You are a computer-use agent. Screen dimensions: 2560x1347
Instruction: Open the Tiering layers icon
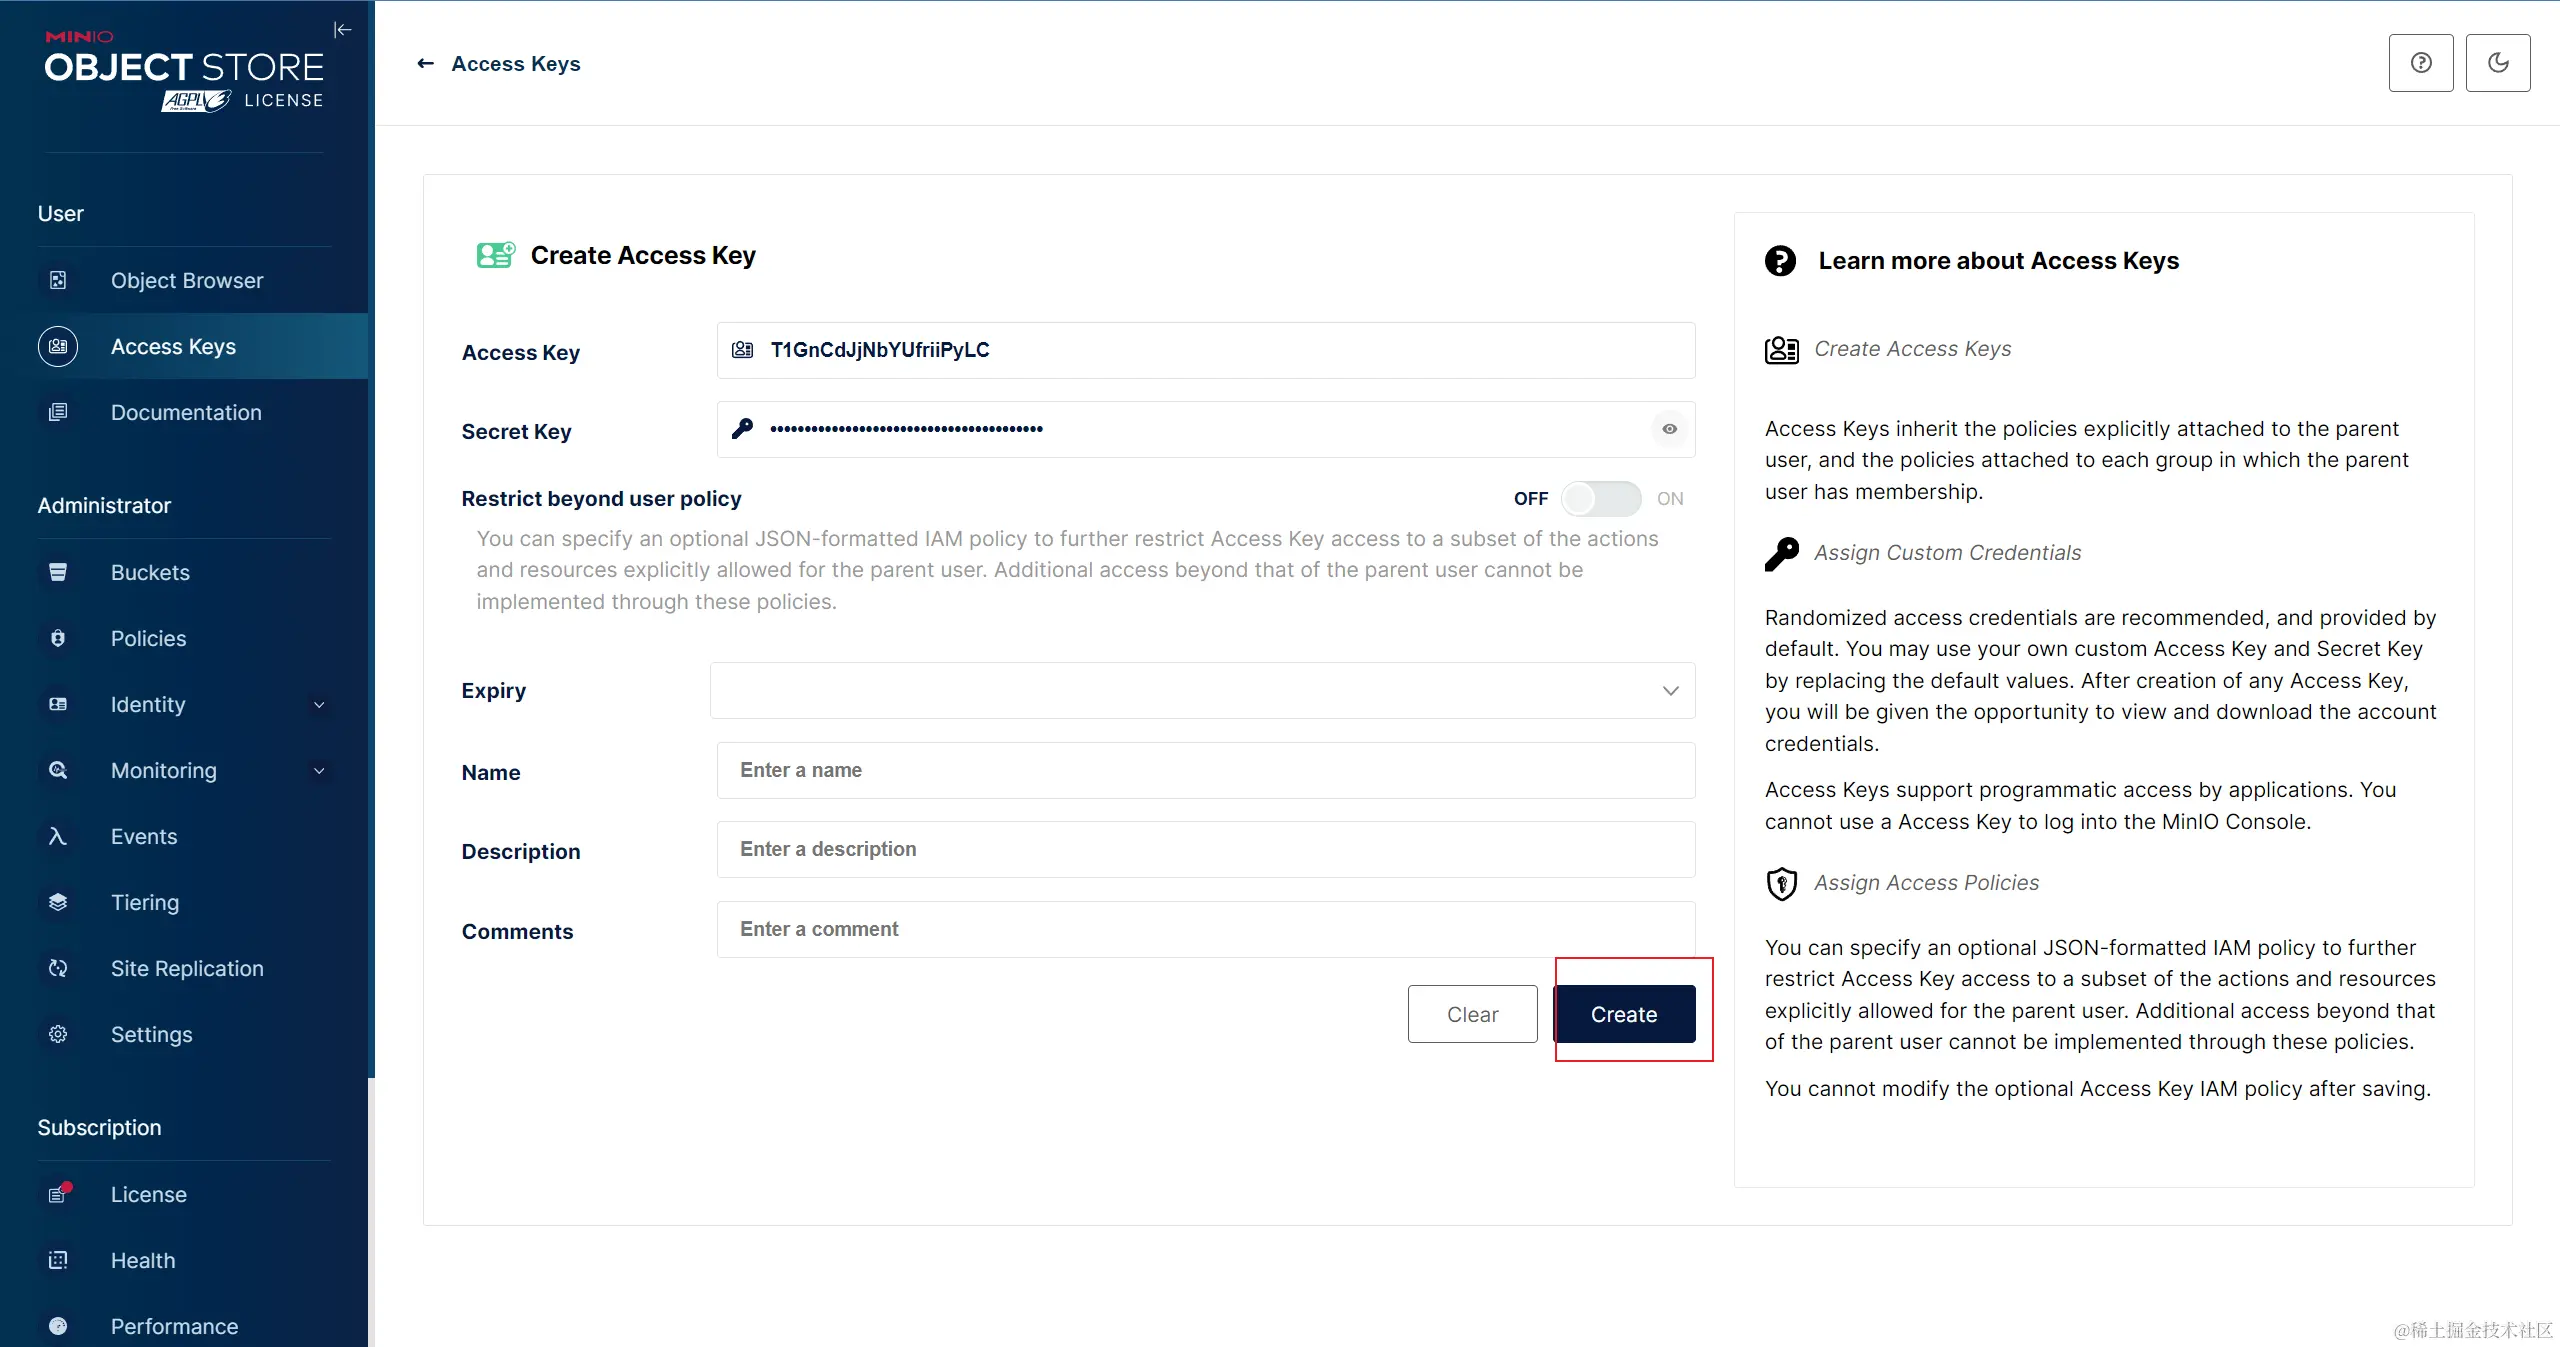point(58,902)
